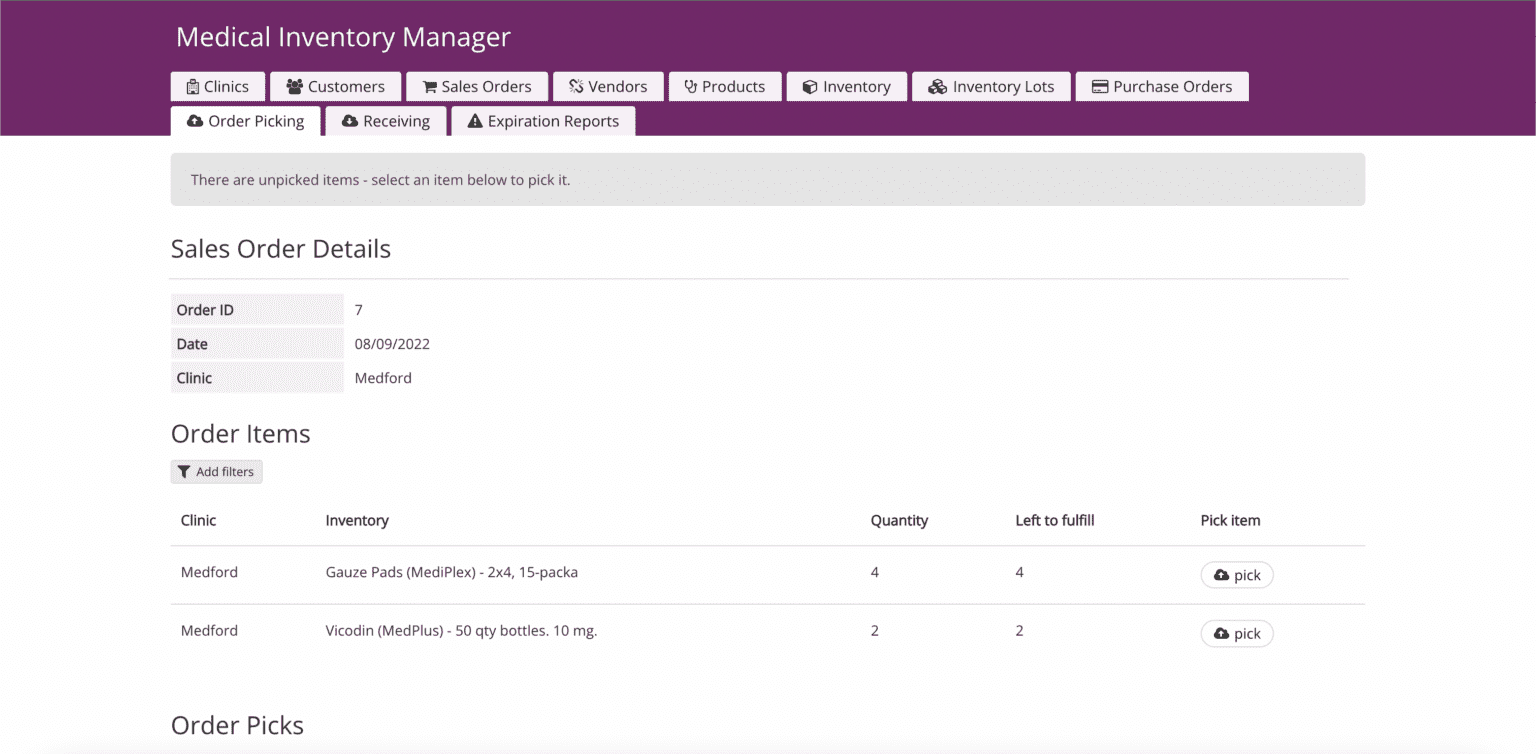Image resolution: width=1536 pixels, height=754 pixels.
Task: Click the Inventory box icon
Action: click(x=812, y=86)
